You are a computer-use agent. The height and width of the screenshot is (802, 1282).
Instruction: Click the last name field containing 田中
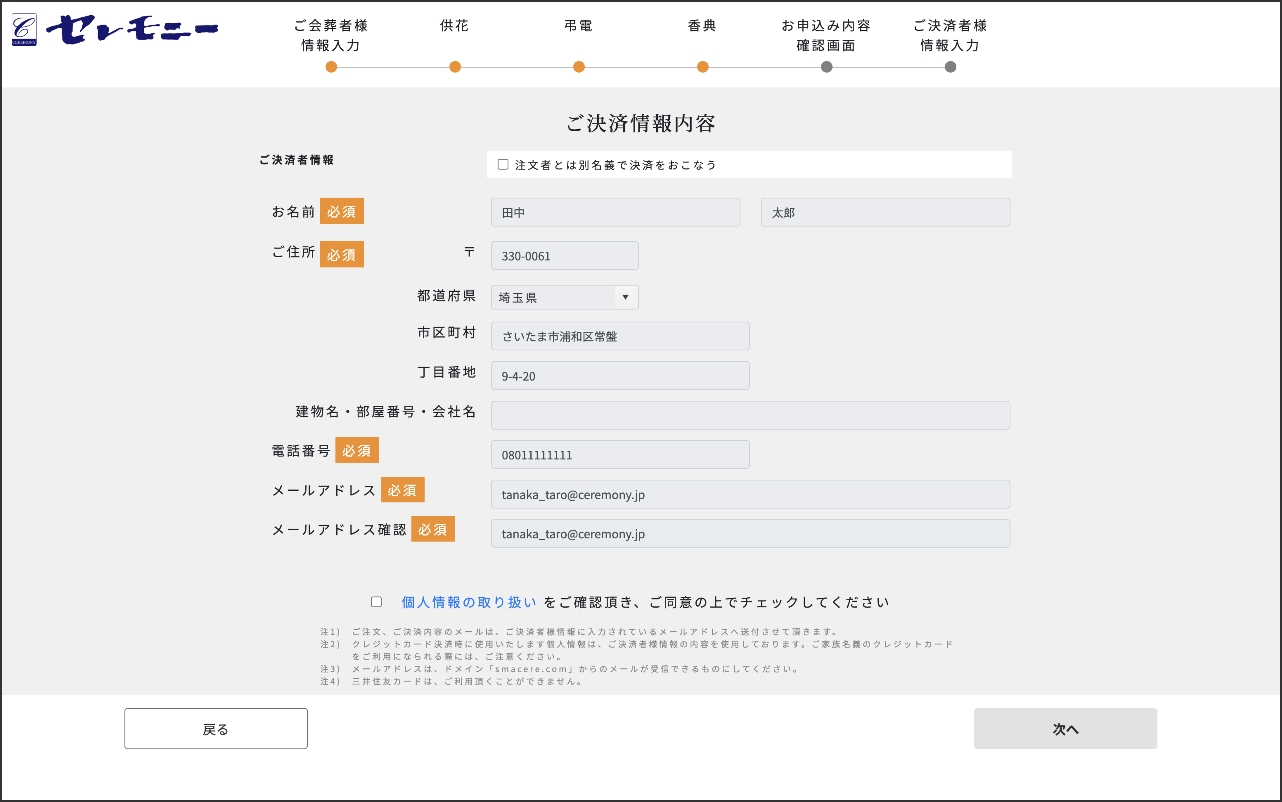coord(615,213)
